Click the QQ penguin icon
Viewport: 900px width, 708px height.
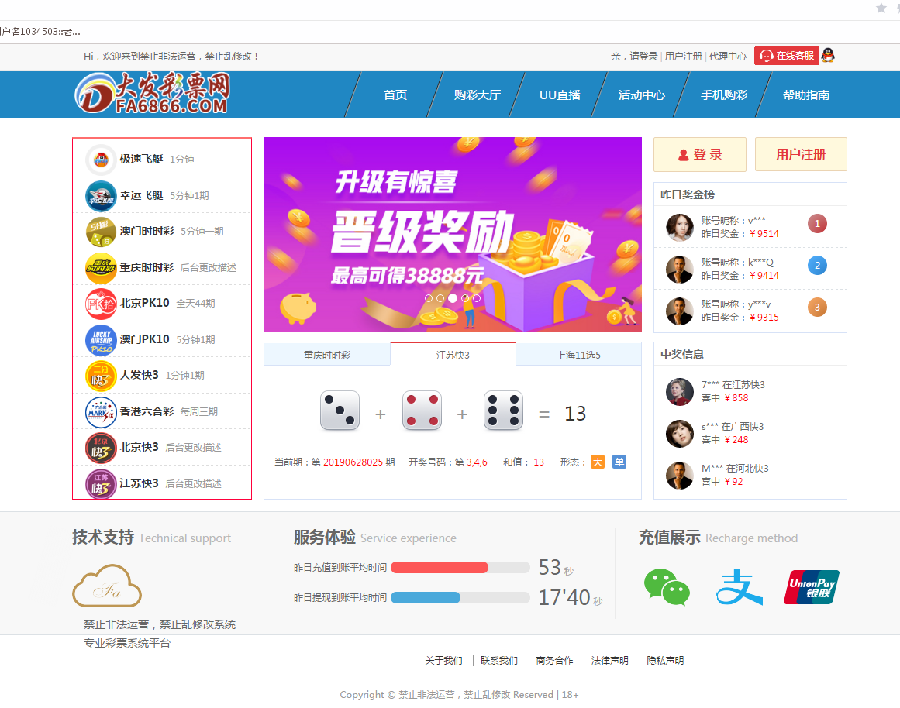click(x=828, y=56)
